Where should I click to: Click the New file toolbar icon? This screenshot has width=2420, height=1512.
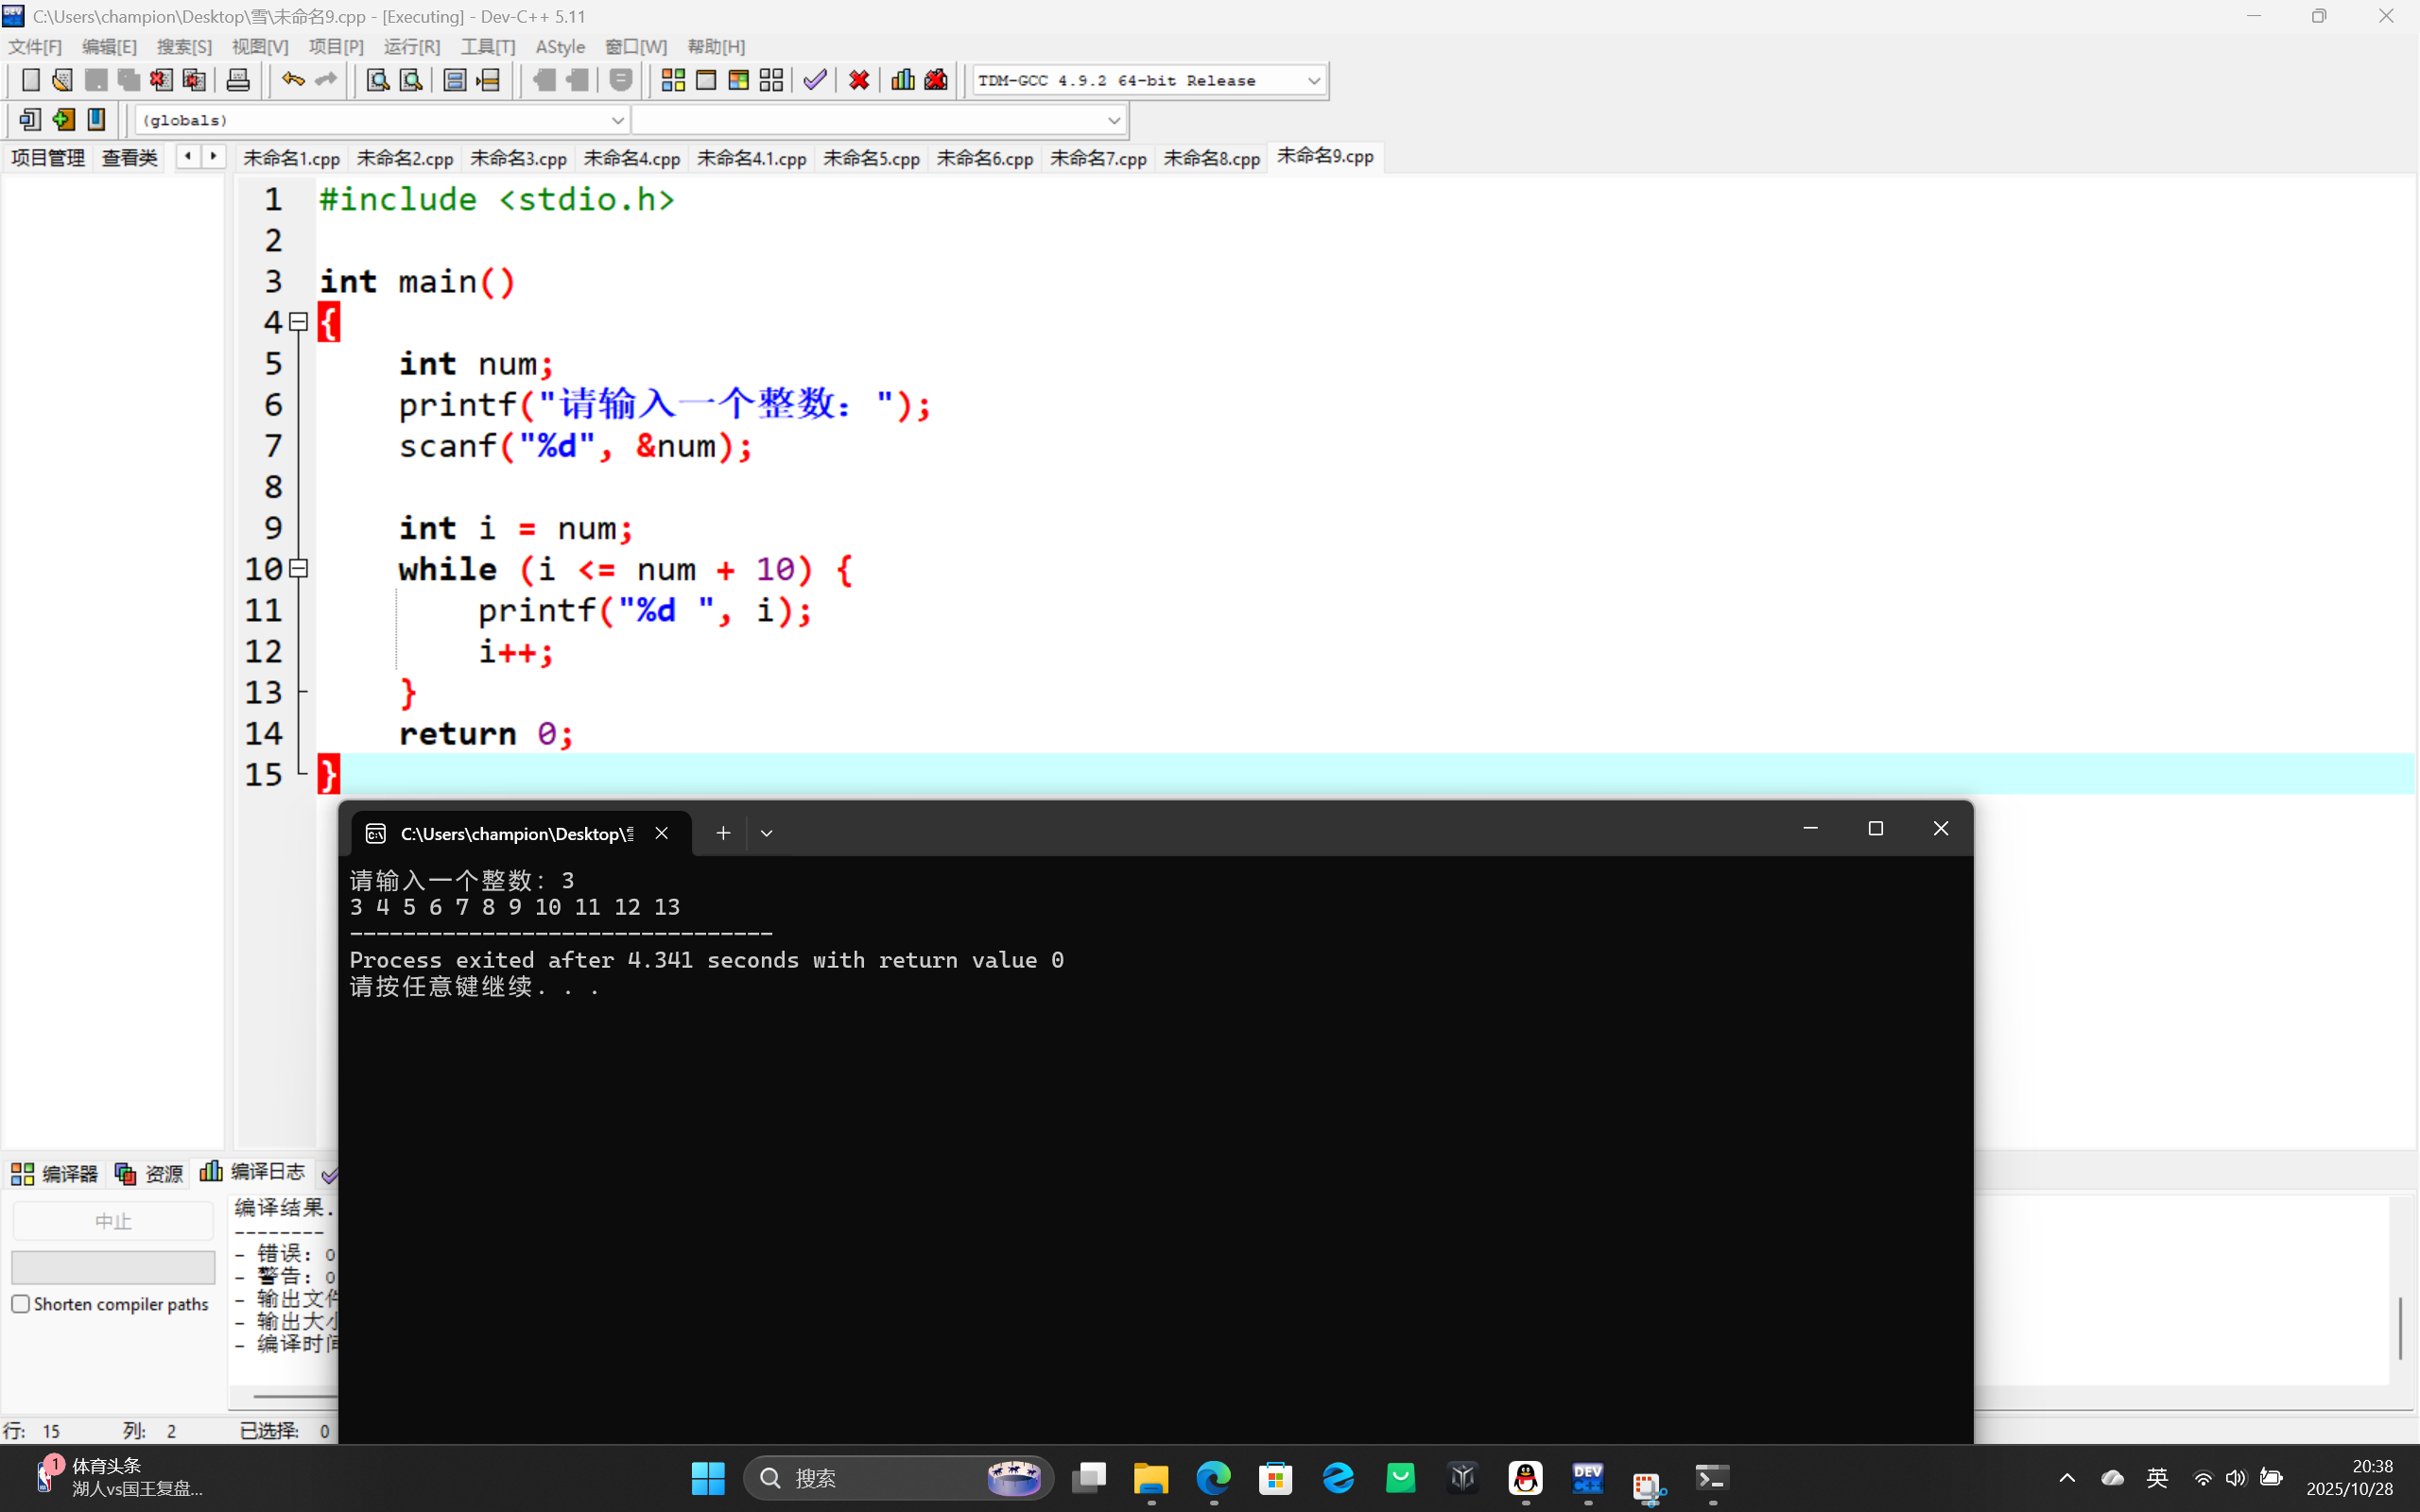(30, 80)
